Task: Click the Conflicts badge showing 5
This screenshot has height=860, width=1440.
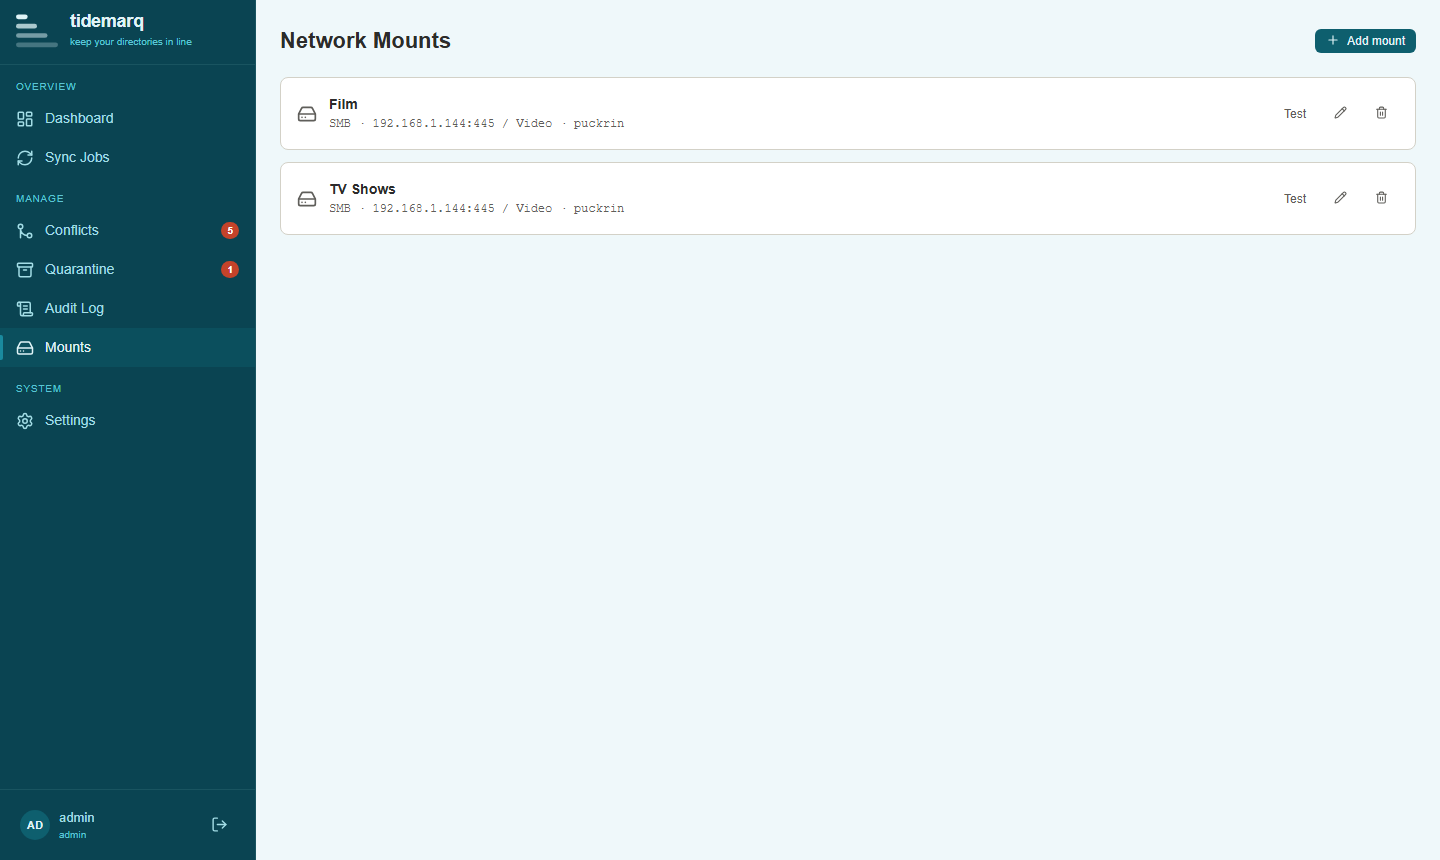Action: point(230,230)
